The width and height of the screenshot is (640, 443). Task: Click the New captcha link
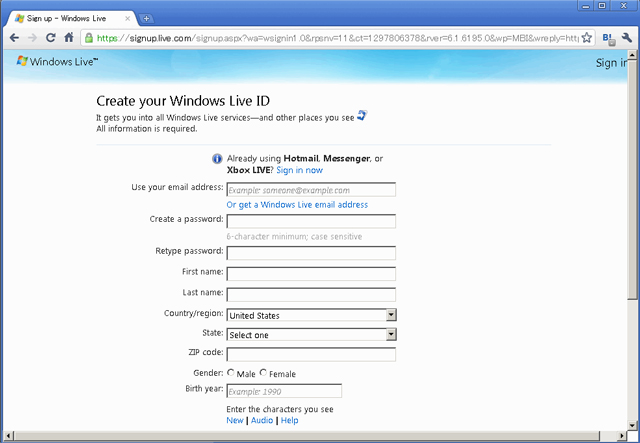pyautogui.click(x=235, y=420)
